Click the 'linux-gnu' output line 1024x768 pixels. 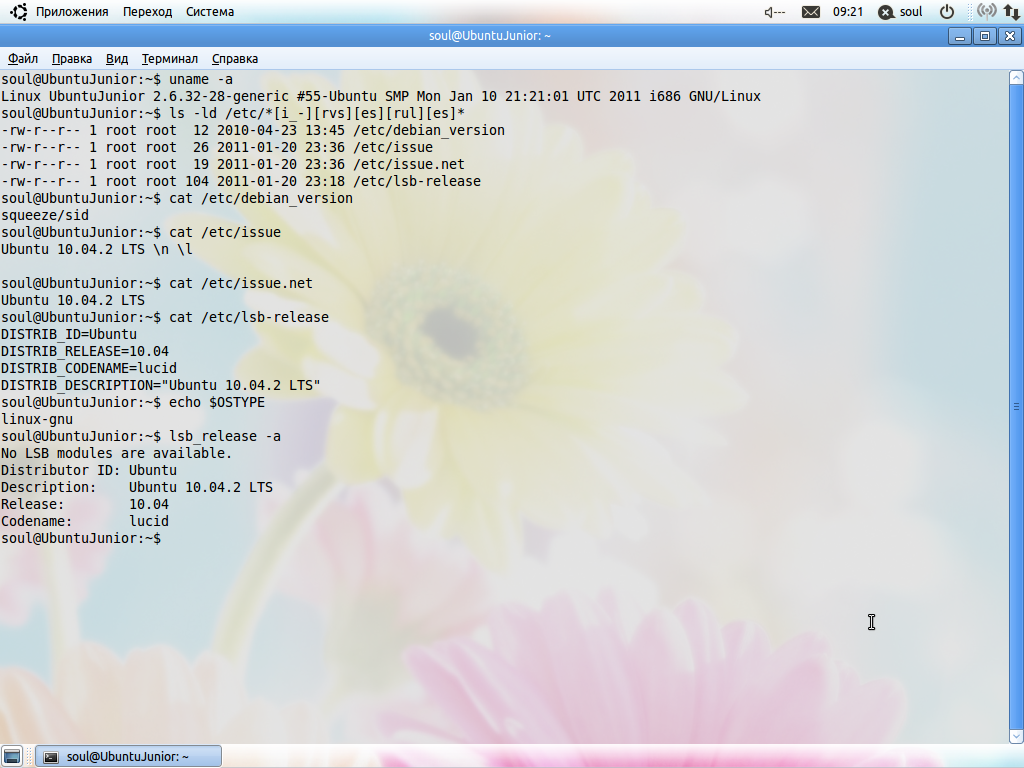37,419
